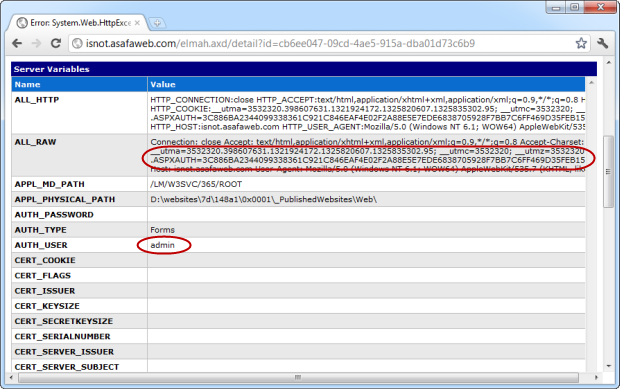
Task: Click the Name column header
Action: point(27,84)
